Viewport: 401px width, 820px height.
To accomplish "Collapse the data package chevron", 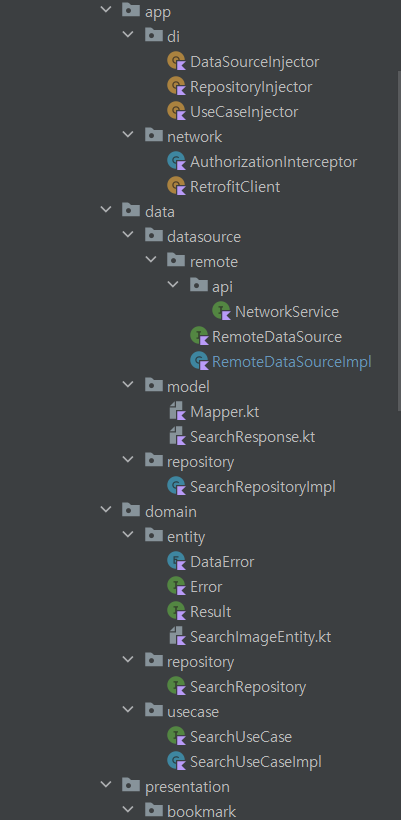I will click(x=106, y=211).
